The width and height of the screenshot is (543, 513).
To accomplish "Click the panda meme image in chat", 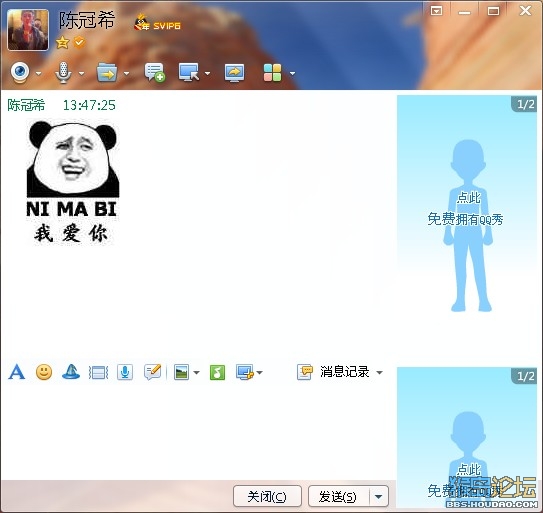I will point(73,182).
